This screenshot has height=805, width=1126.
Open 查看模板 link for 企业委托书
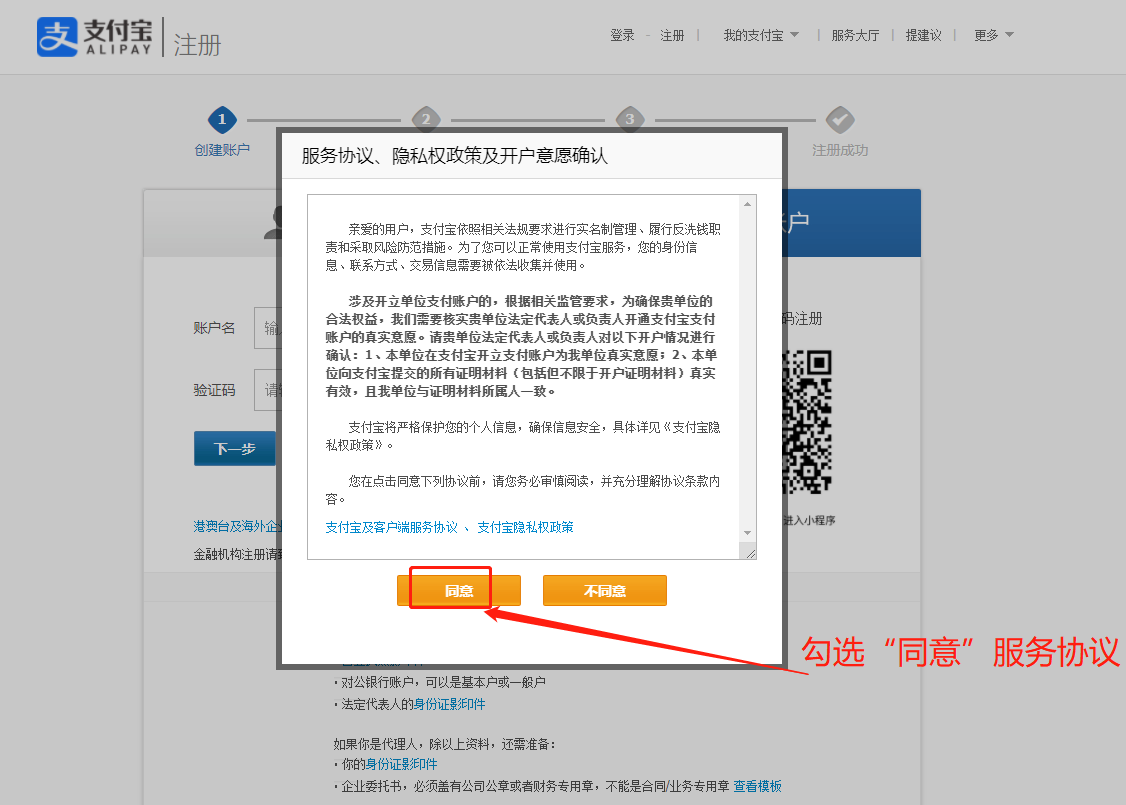point(758,786)
